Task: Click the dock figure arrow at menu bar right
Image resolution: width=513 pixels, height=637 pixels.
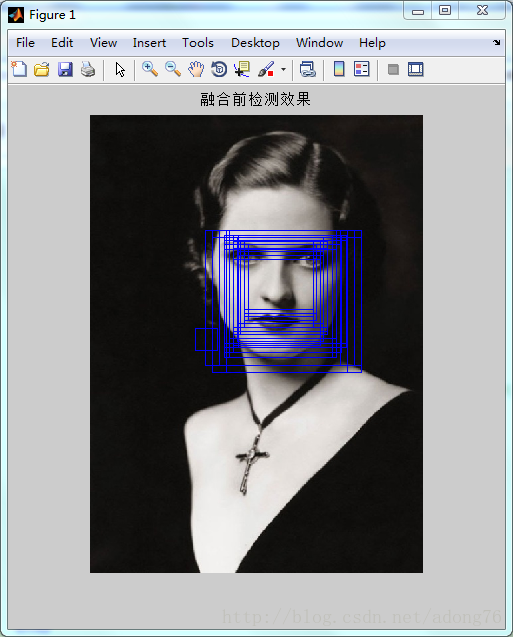Action: [496, 42]
